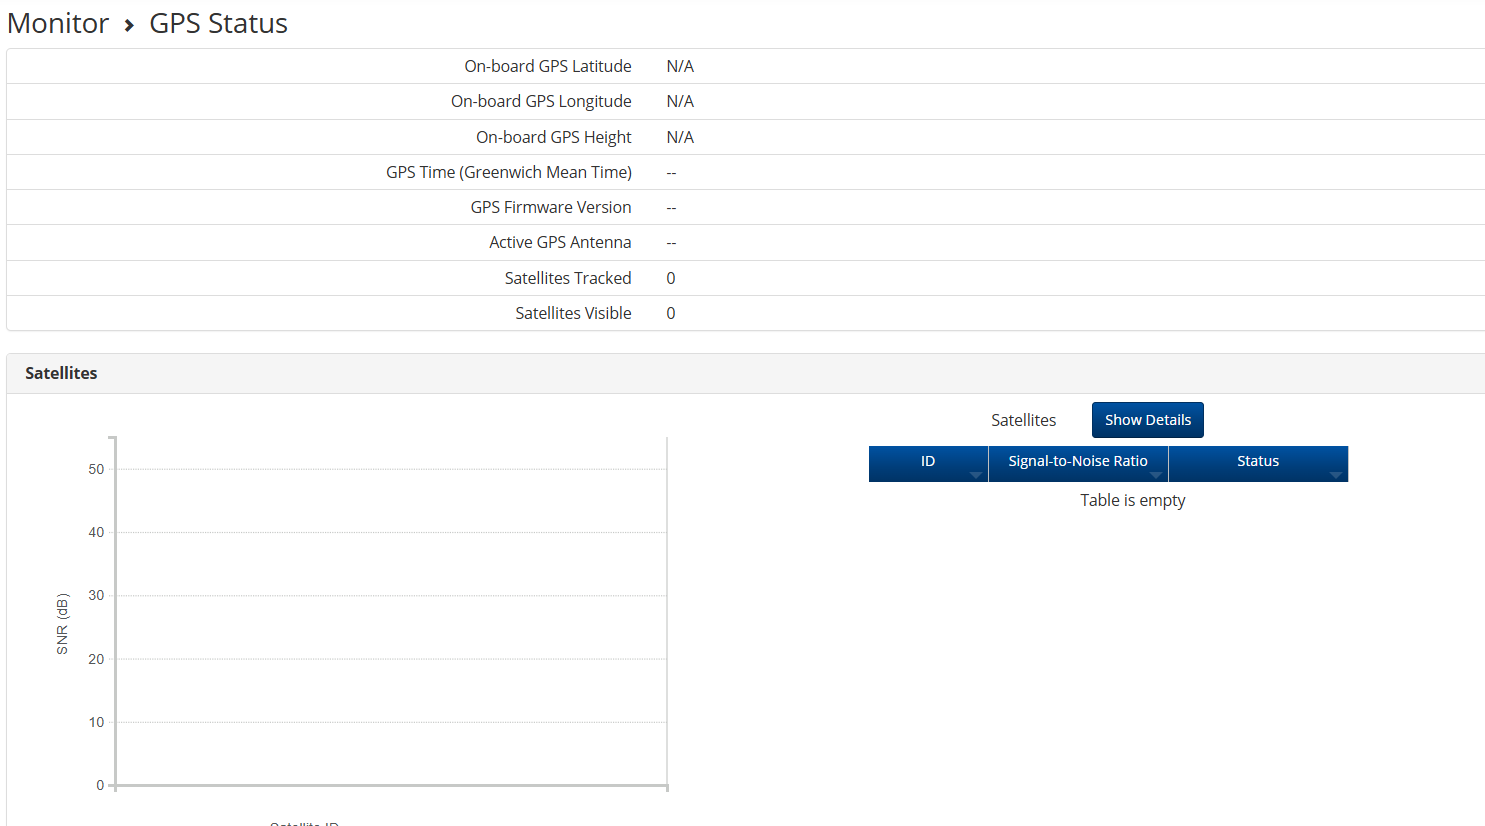Viewport: 1485px width, 826px height.
Task: Click the Satellites panel header
Action: pos(61,373)
